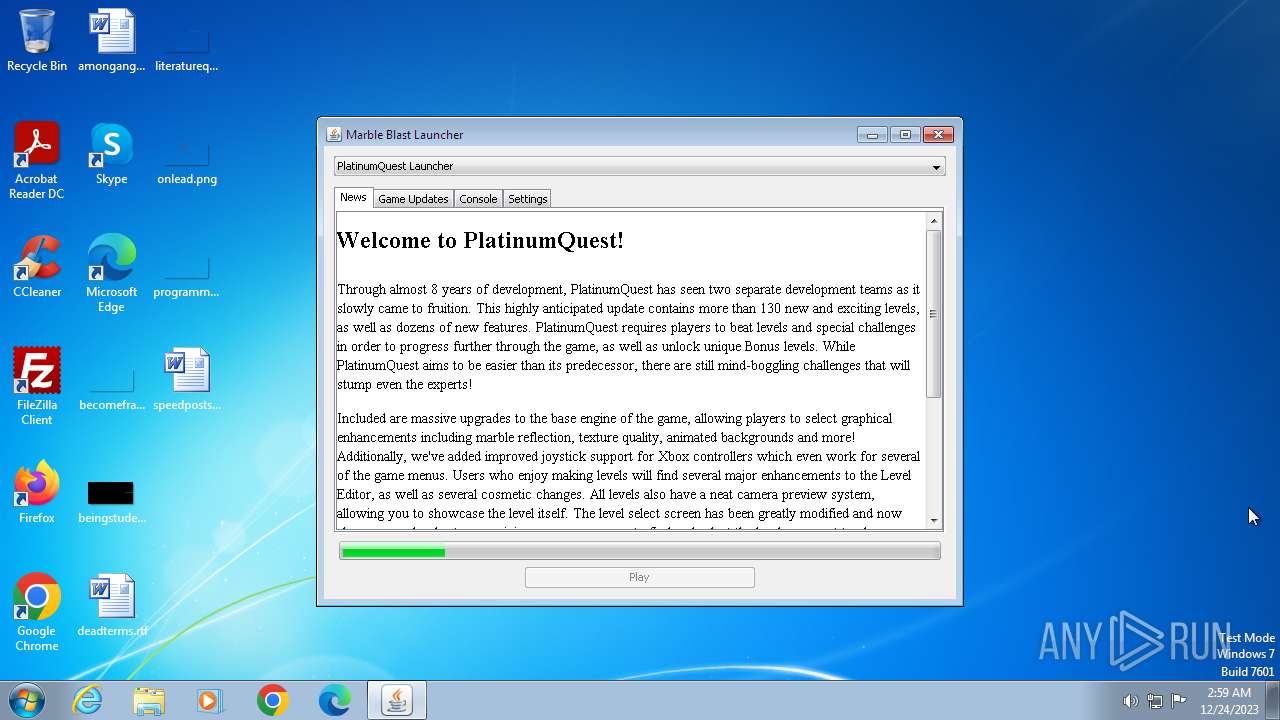Click the Play button
The width and height of the screenshot is (1280, 720).
tap(639, 577)
